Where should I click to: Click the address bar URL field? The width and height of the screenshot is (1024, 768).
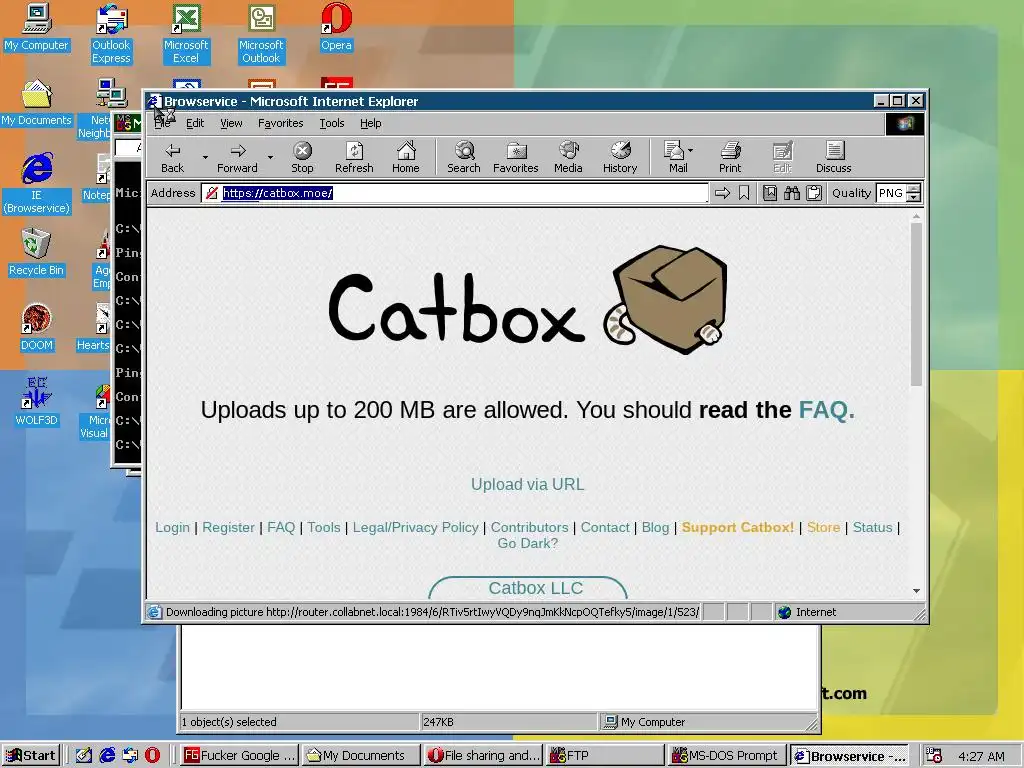point(455,193)
